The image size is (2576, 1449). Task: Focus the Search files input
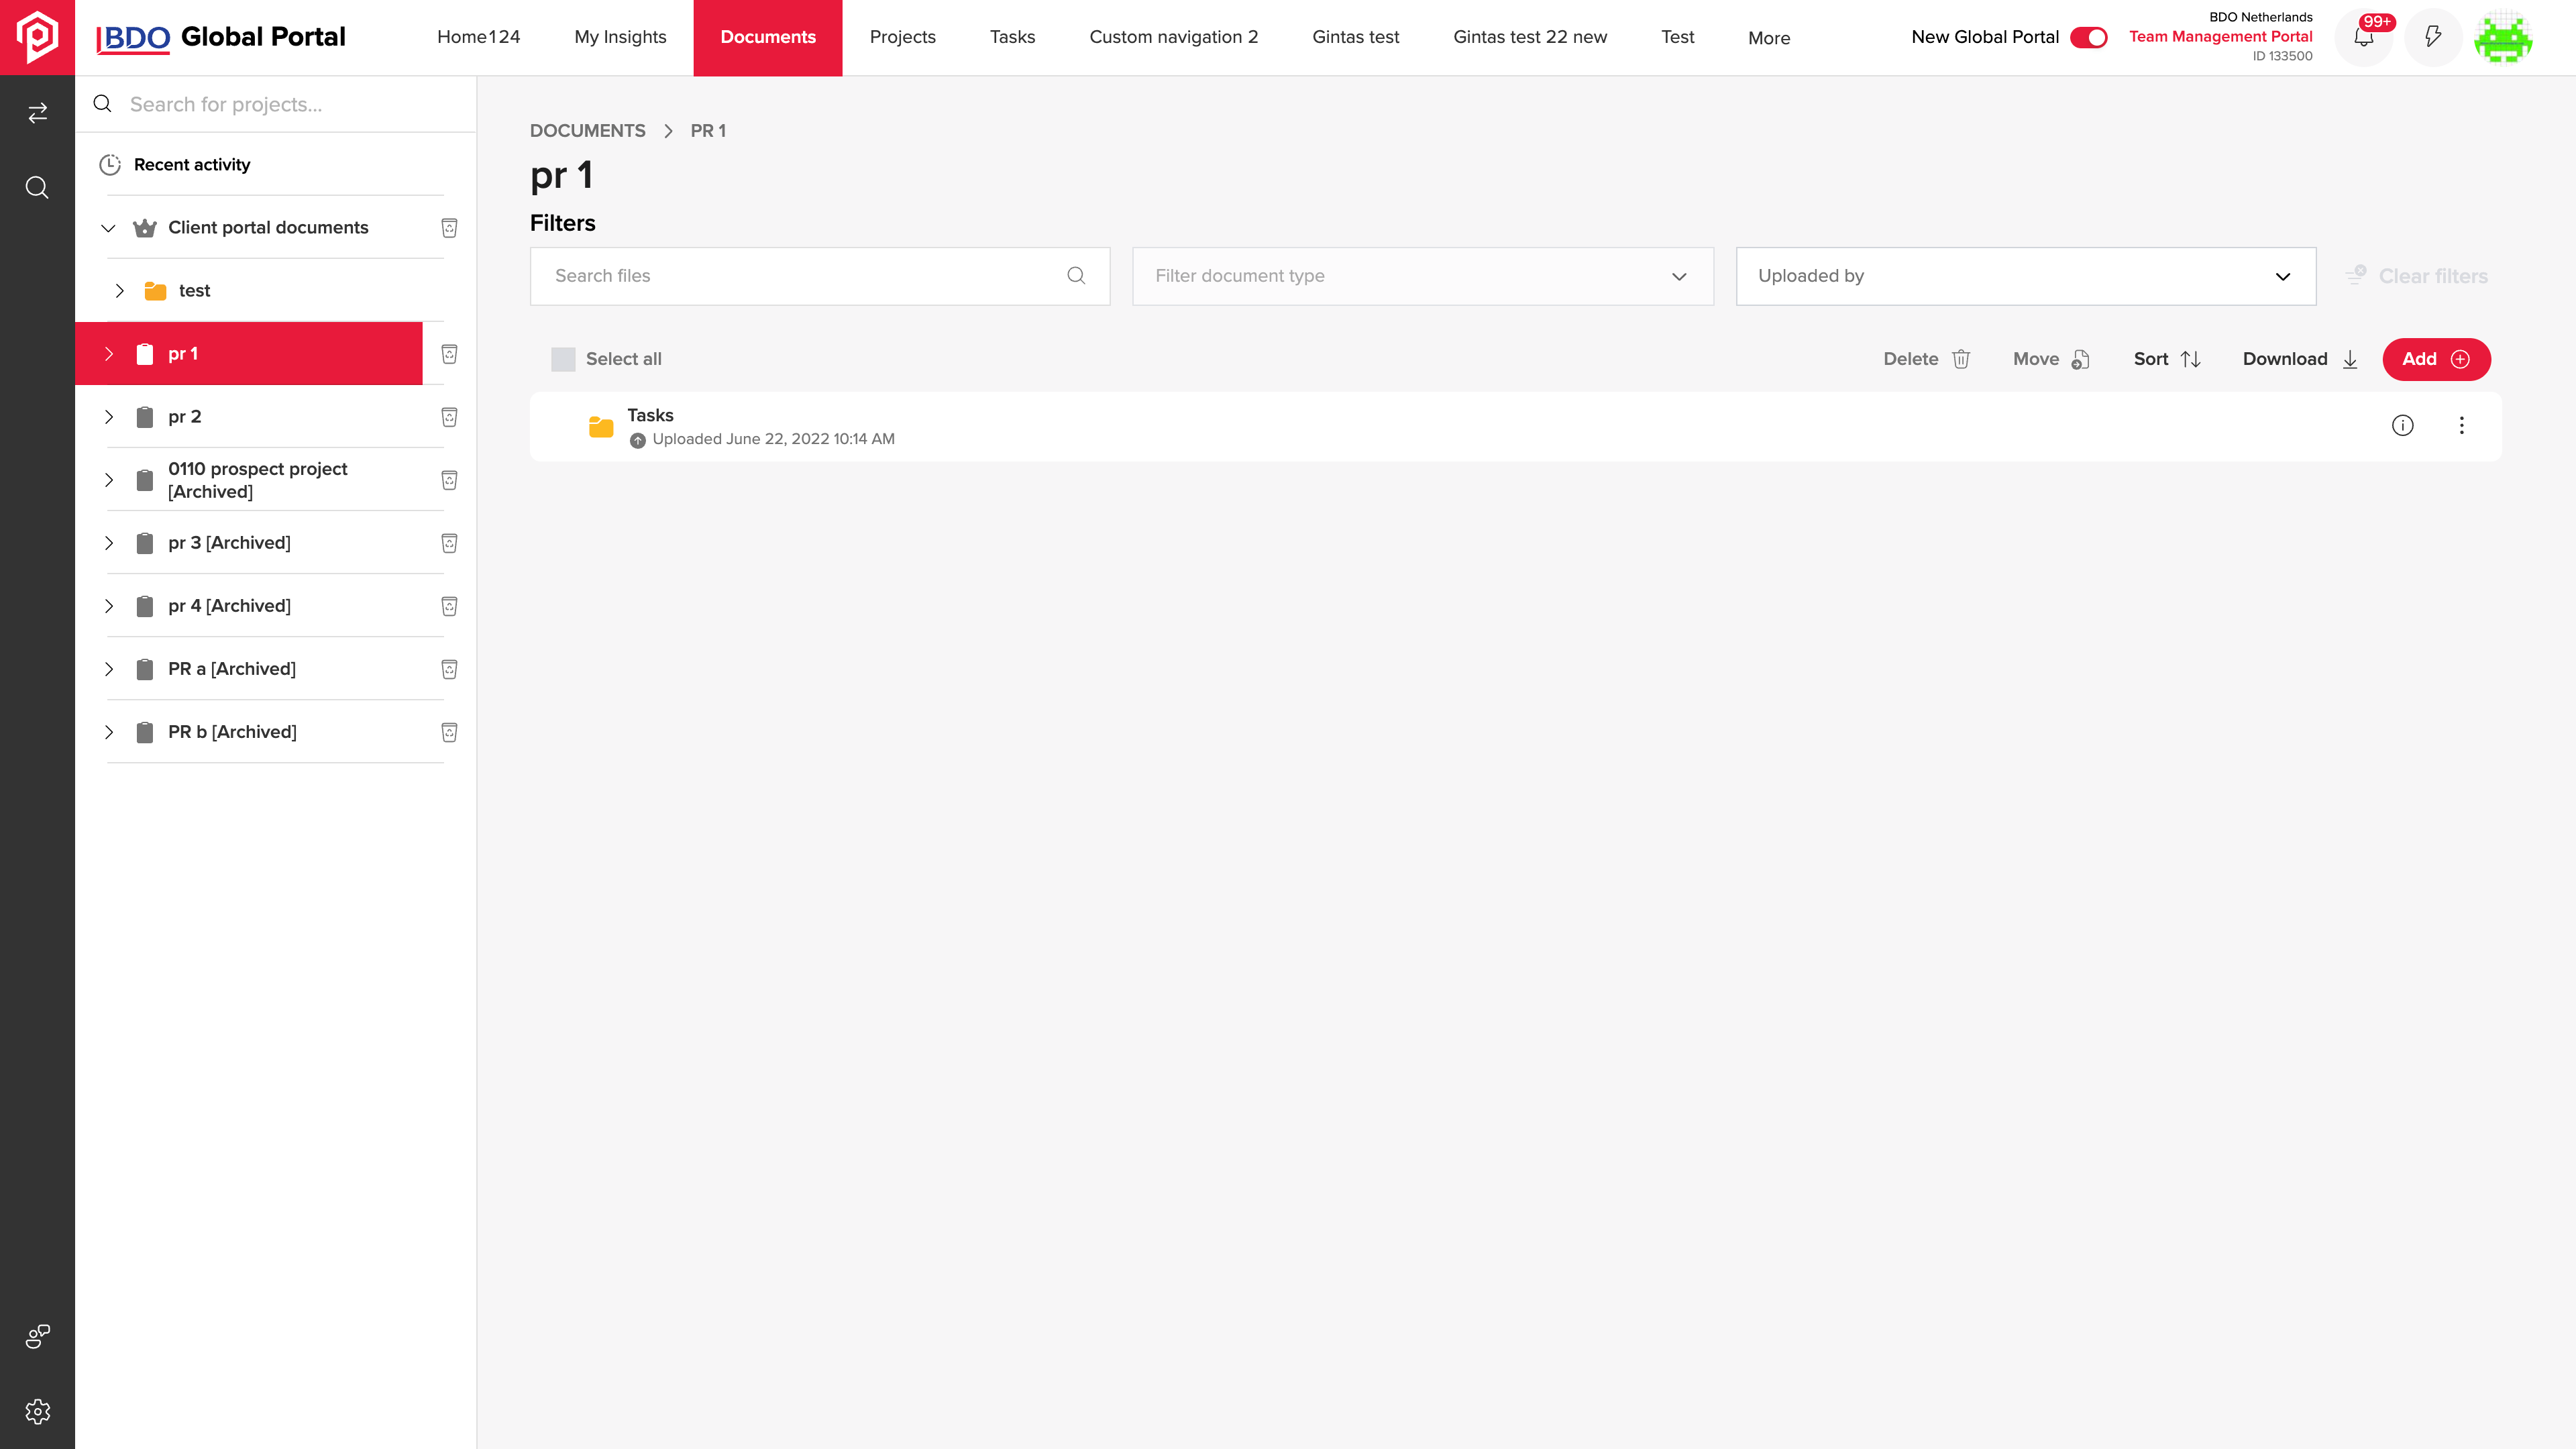(x=819, y=276)
